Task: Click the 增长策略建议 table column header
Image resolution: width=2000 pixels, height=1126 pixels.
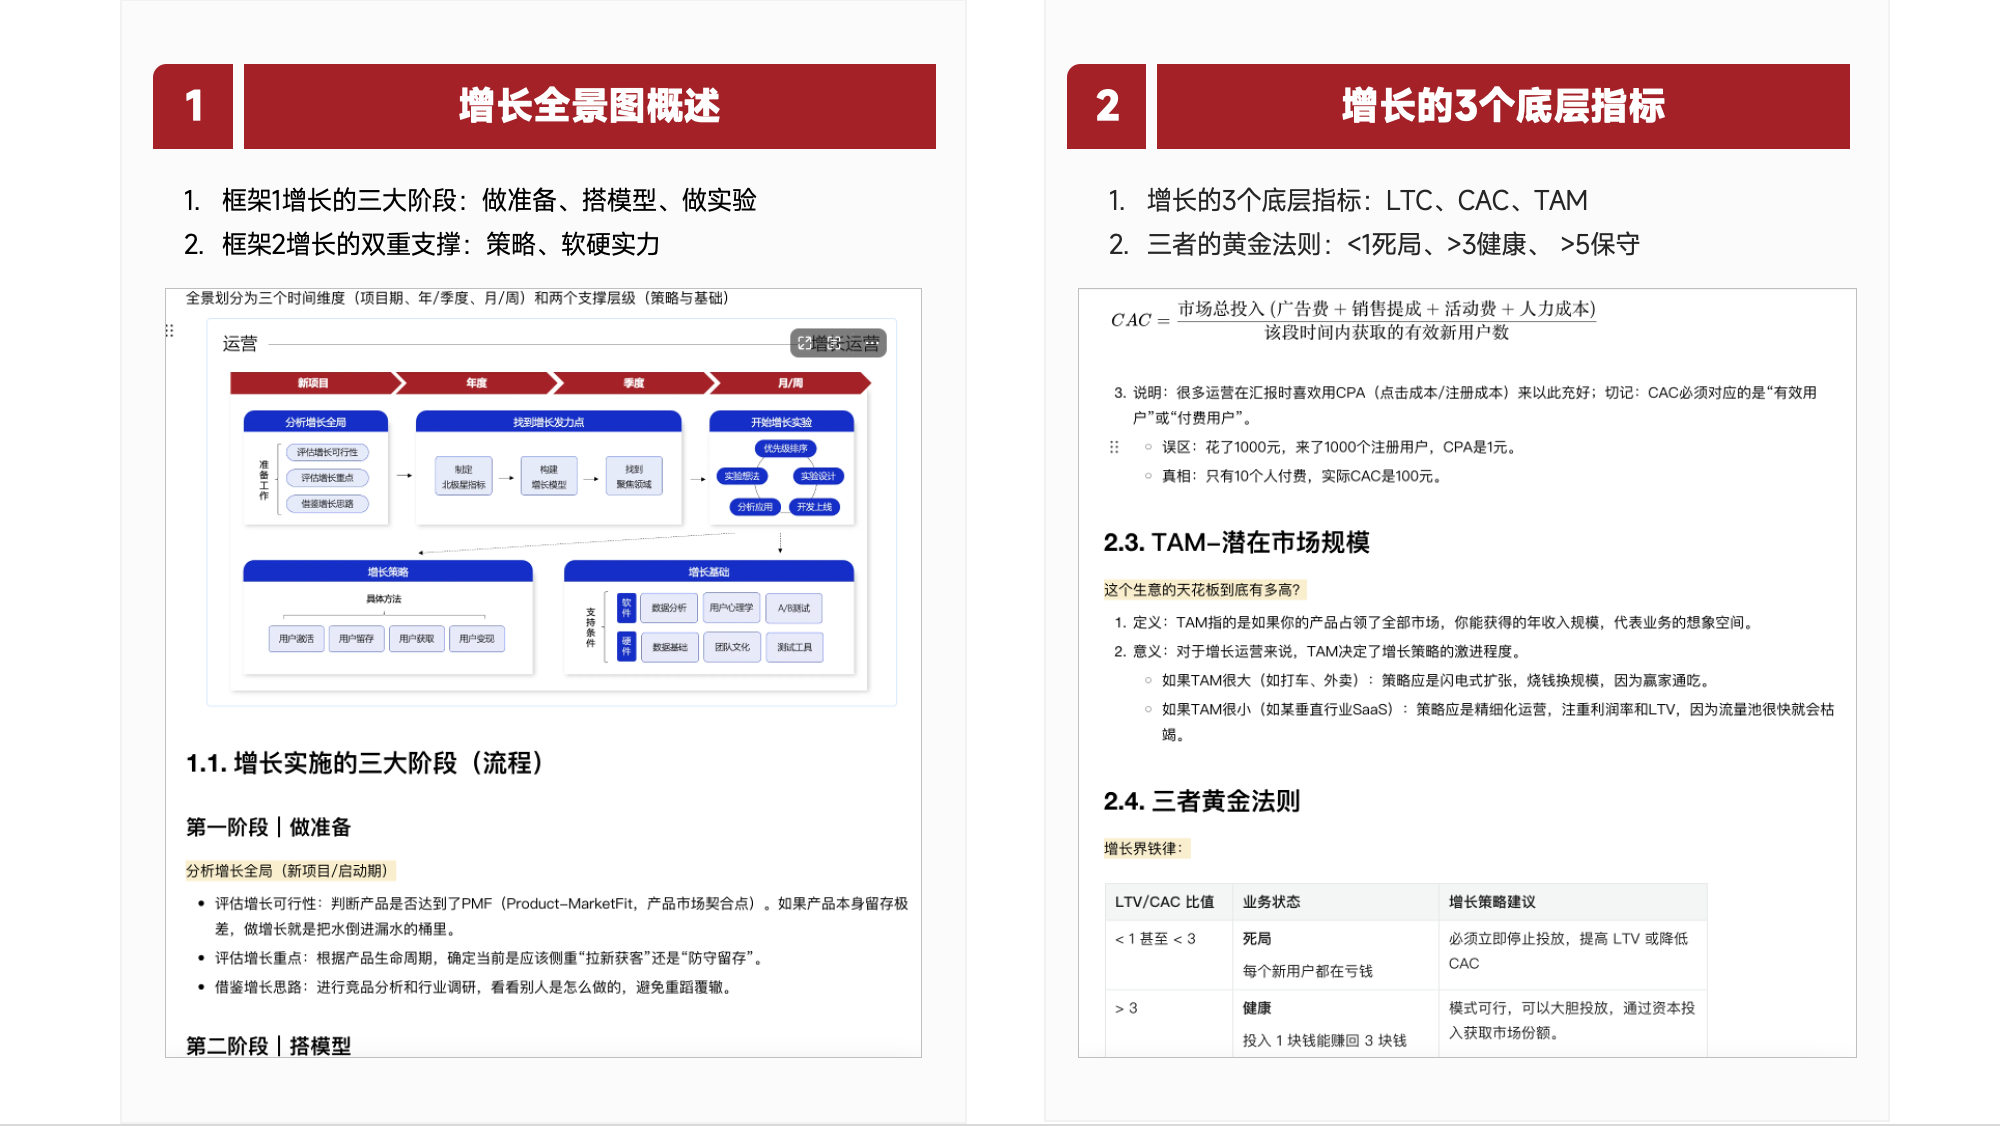Action: pyautogui.click(x=1492, y=902)
